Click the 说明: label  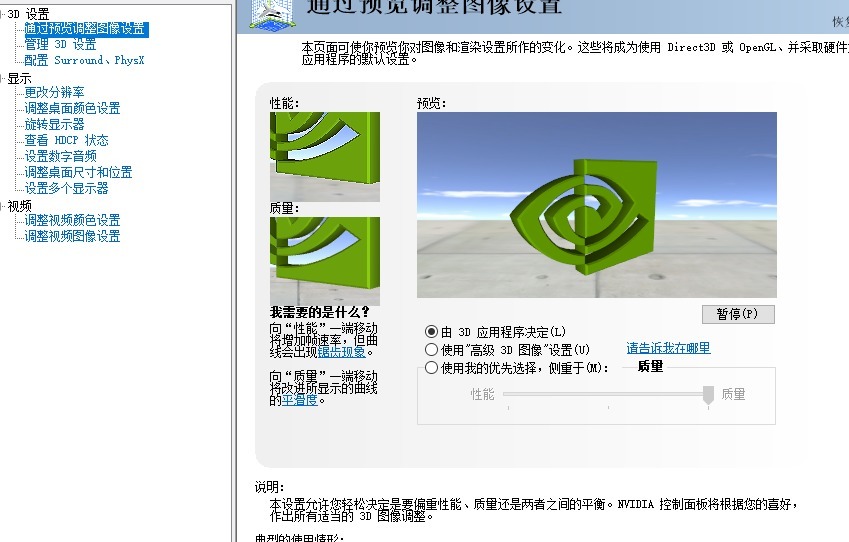coord(269,487)
